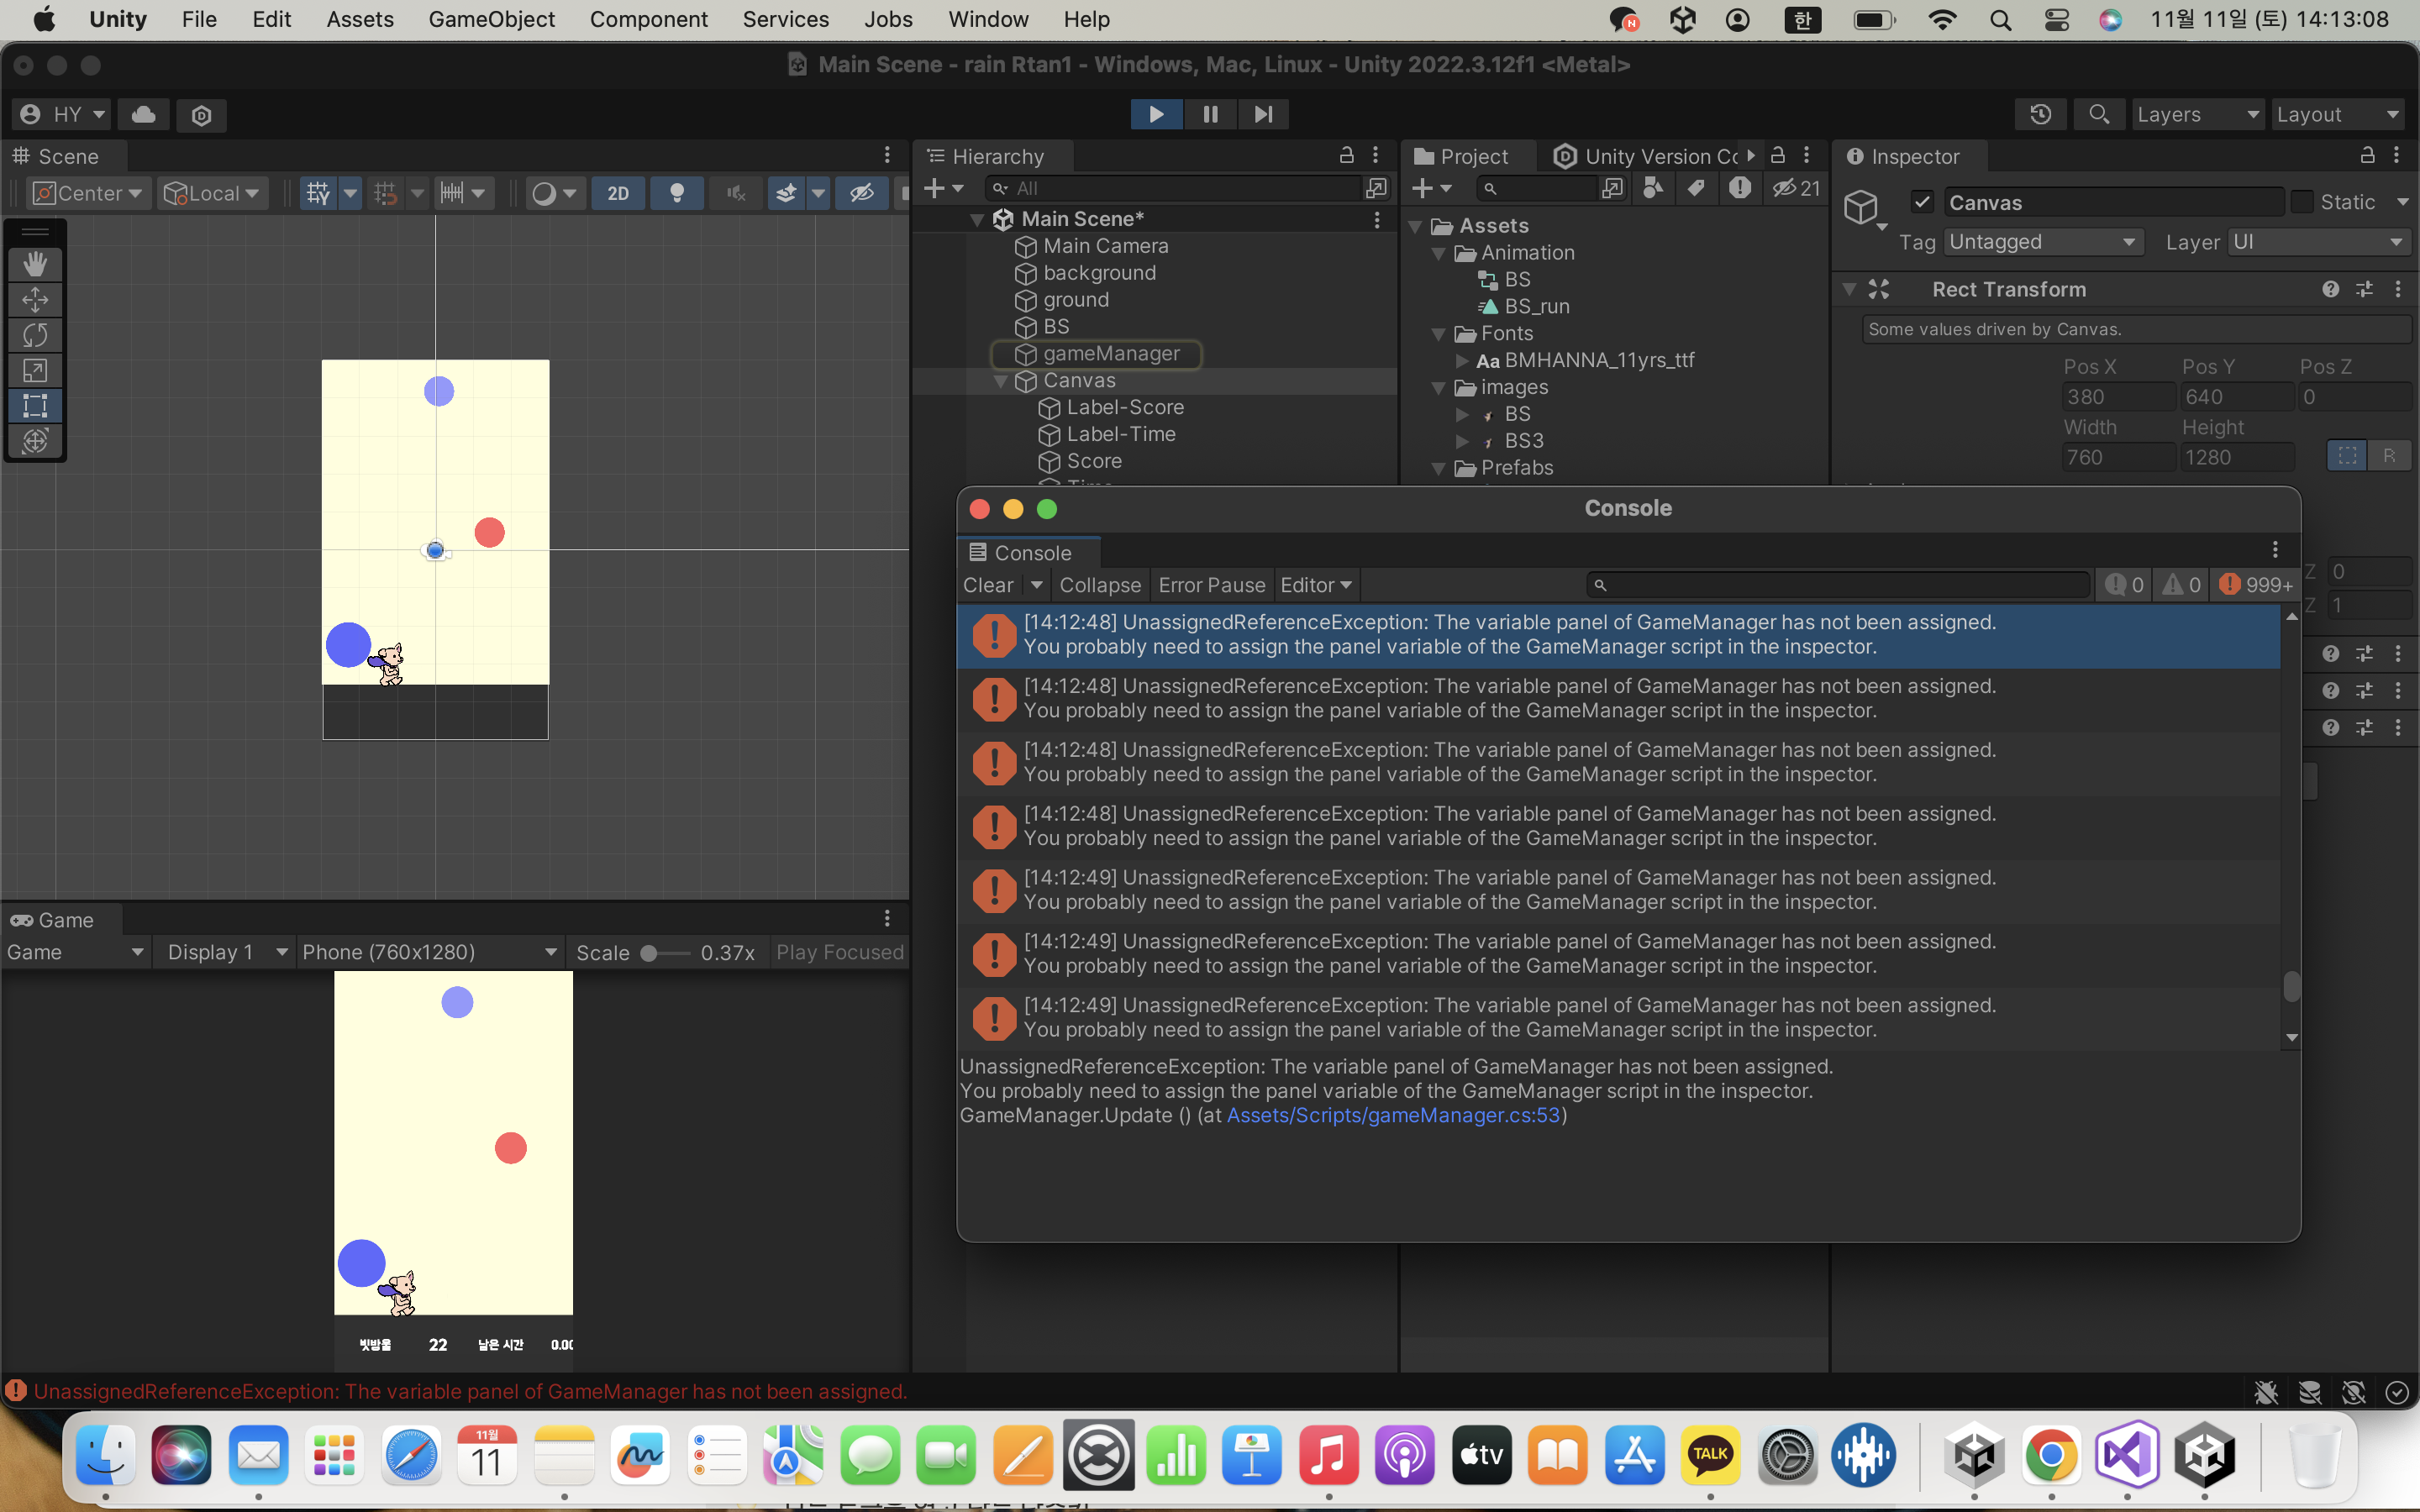Image resolution: width=2420 pixels, height=1512 pixels.
Task: Collapse the Canvas tree node
Action: pyautogui.click(x=1000, y=381)
